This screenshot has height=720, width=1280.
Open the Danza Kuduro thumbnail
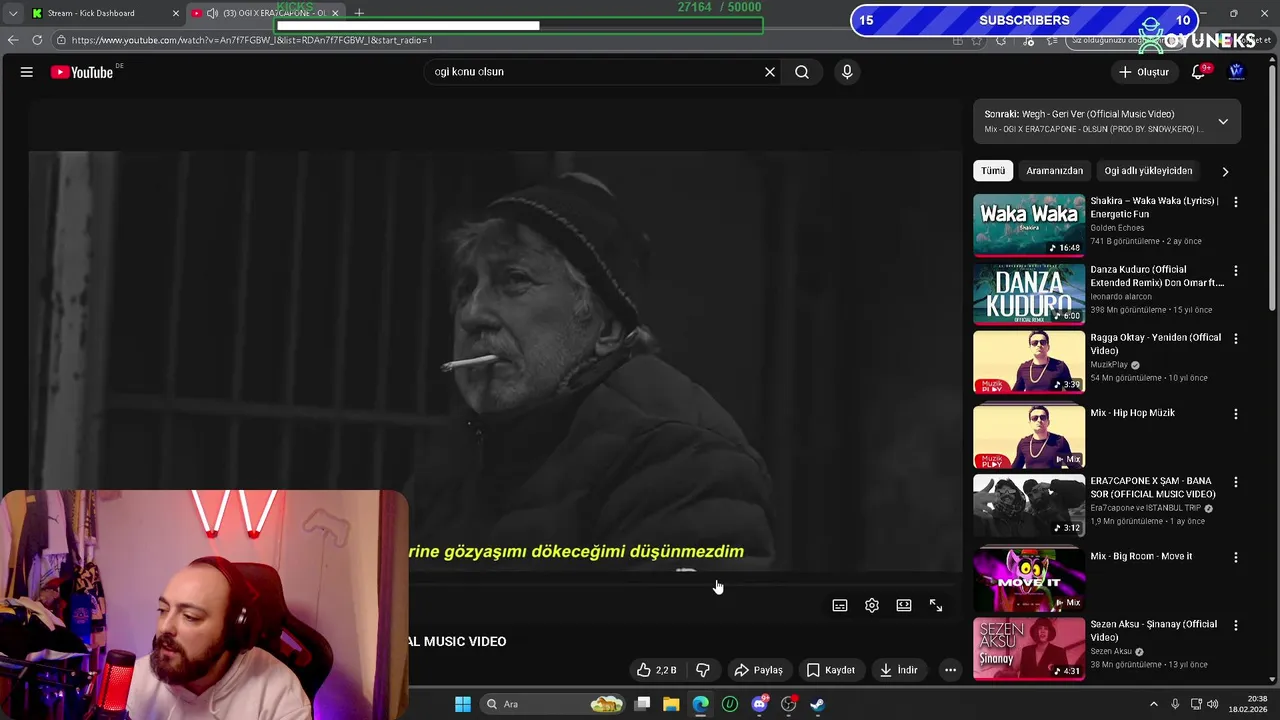tap(1029, 294)
